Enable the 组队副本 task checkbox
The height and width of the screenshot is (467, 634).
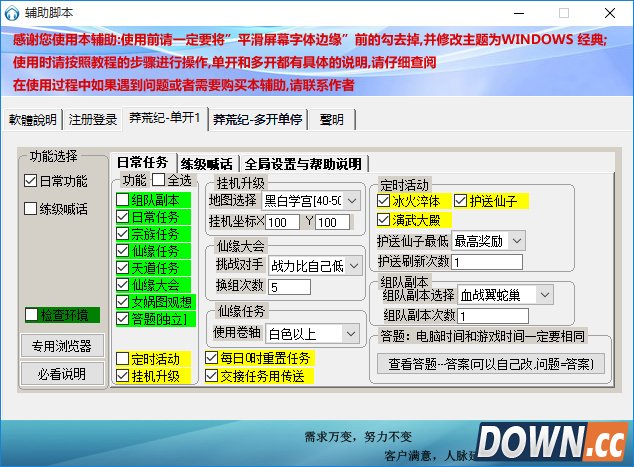pos(123,200)
